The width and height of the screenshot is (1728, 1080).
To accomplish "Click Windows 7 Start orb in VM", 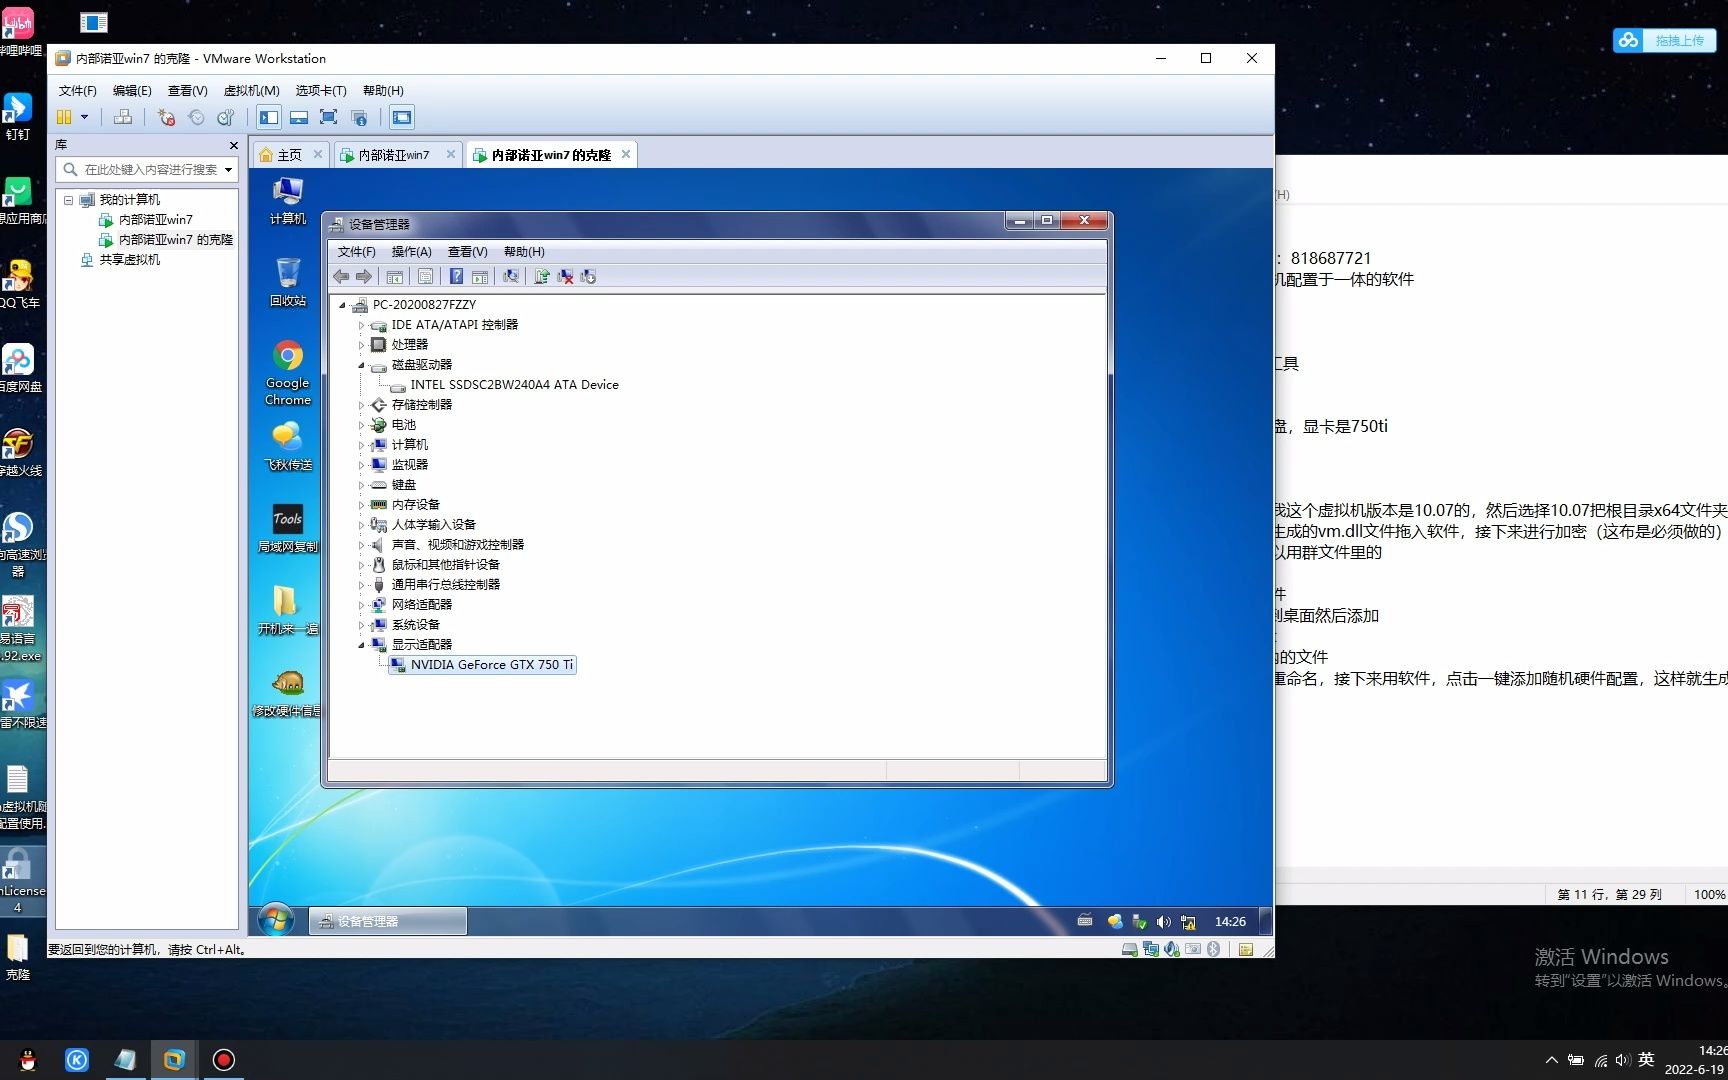I will point(276,920).
